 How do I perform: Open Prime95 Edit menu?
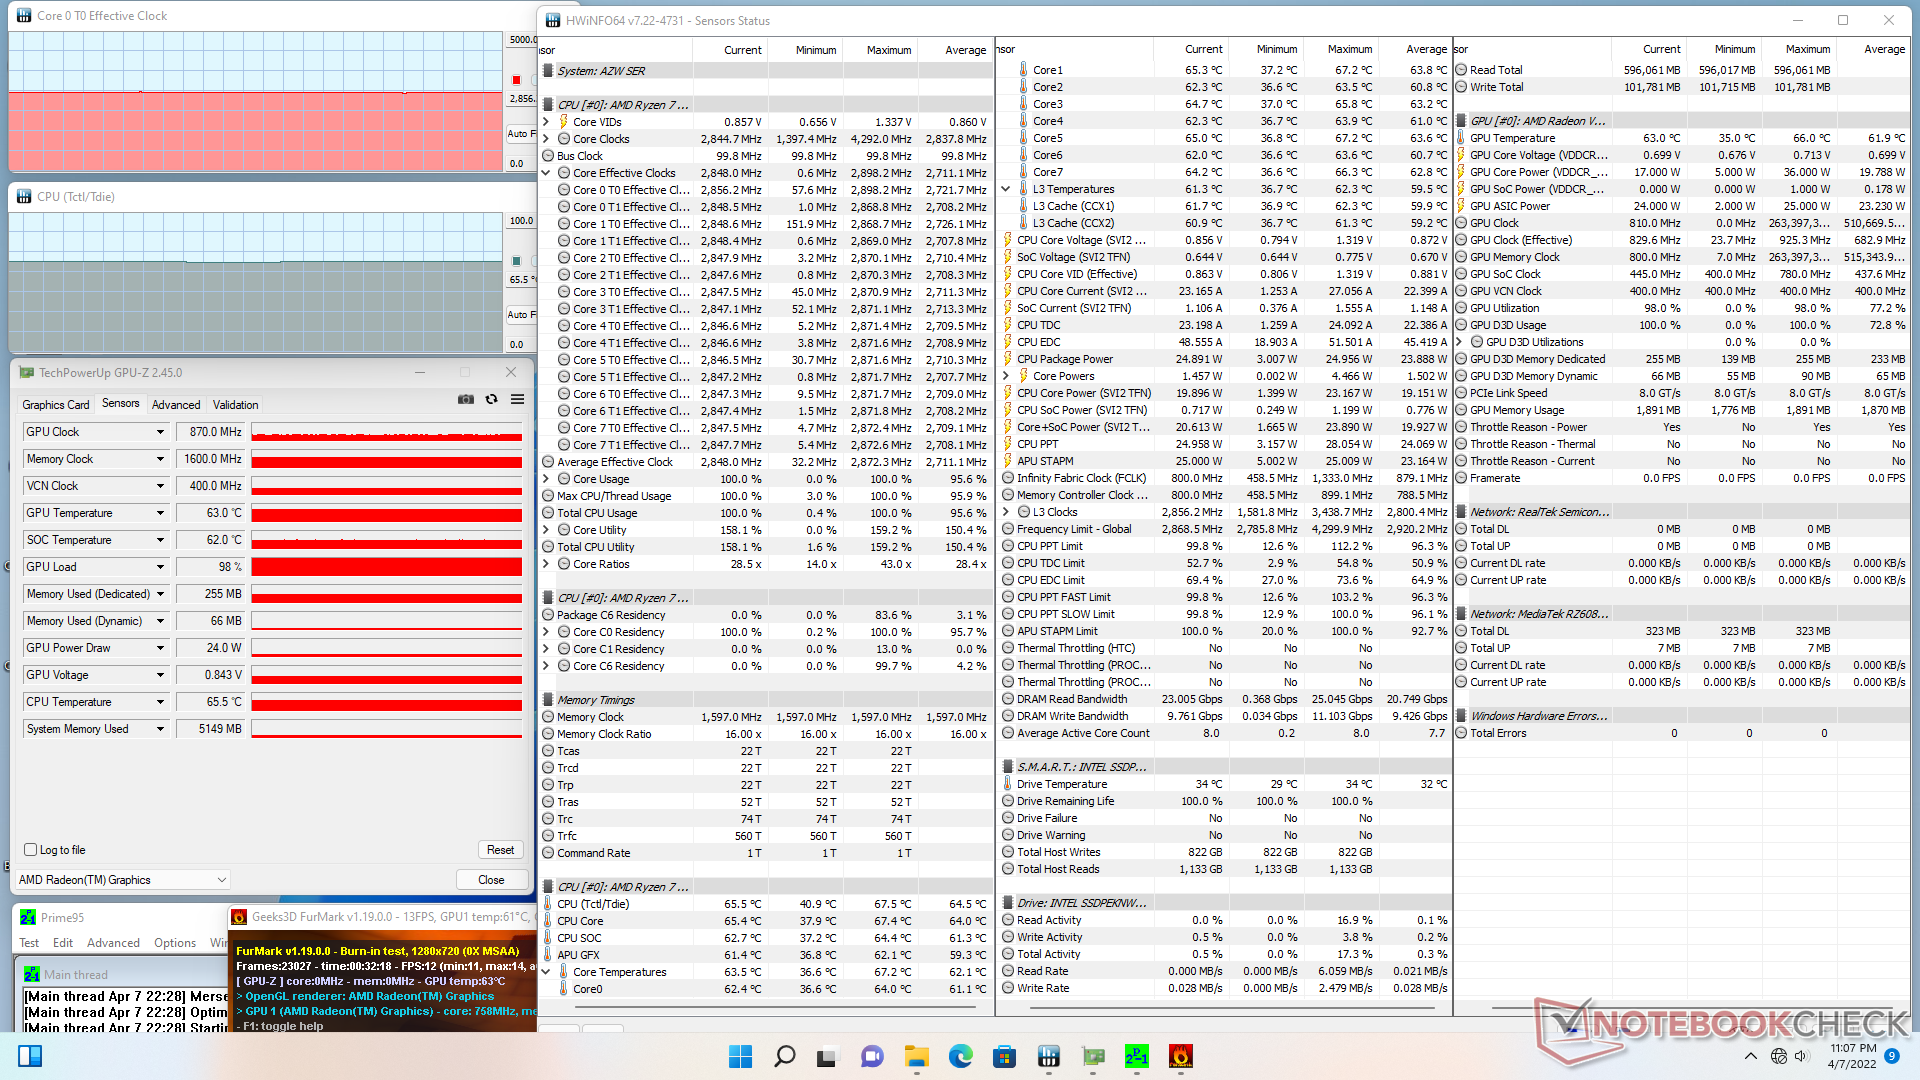[63, 943]
